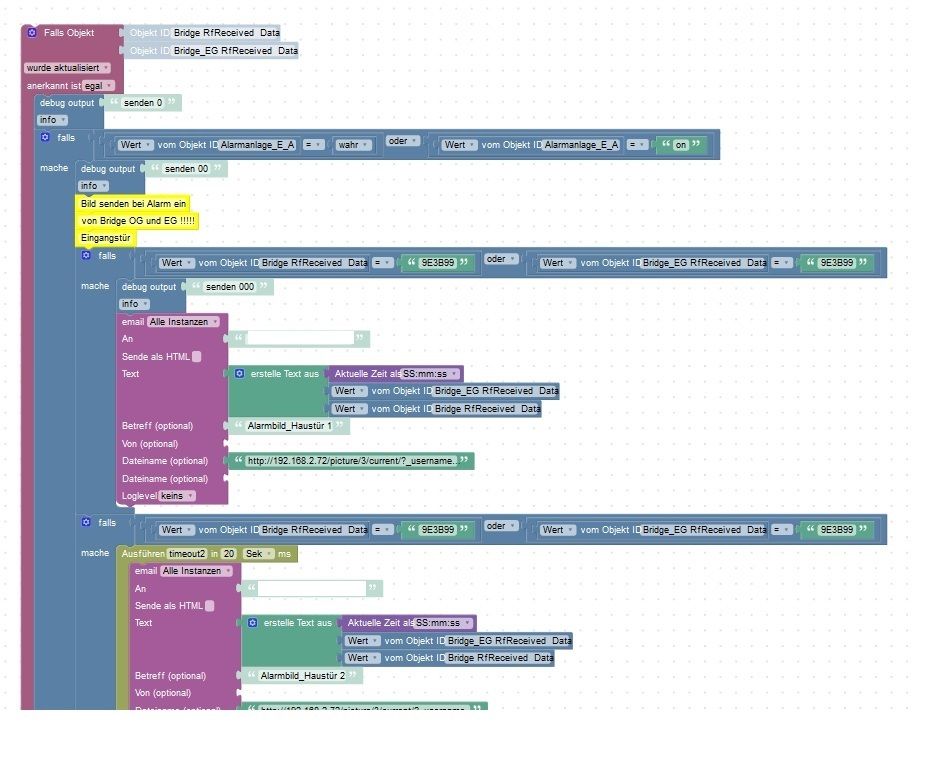Image resolution: width=940 pixels, height=762 pixels.
Task: Open the 'Sek' time unit dropdown
Action: point(259,553)
